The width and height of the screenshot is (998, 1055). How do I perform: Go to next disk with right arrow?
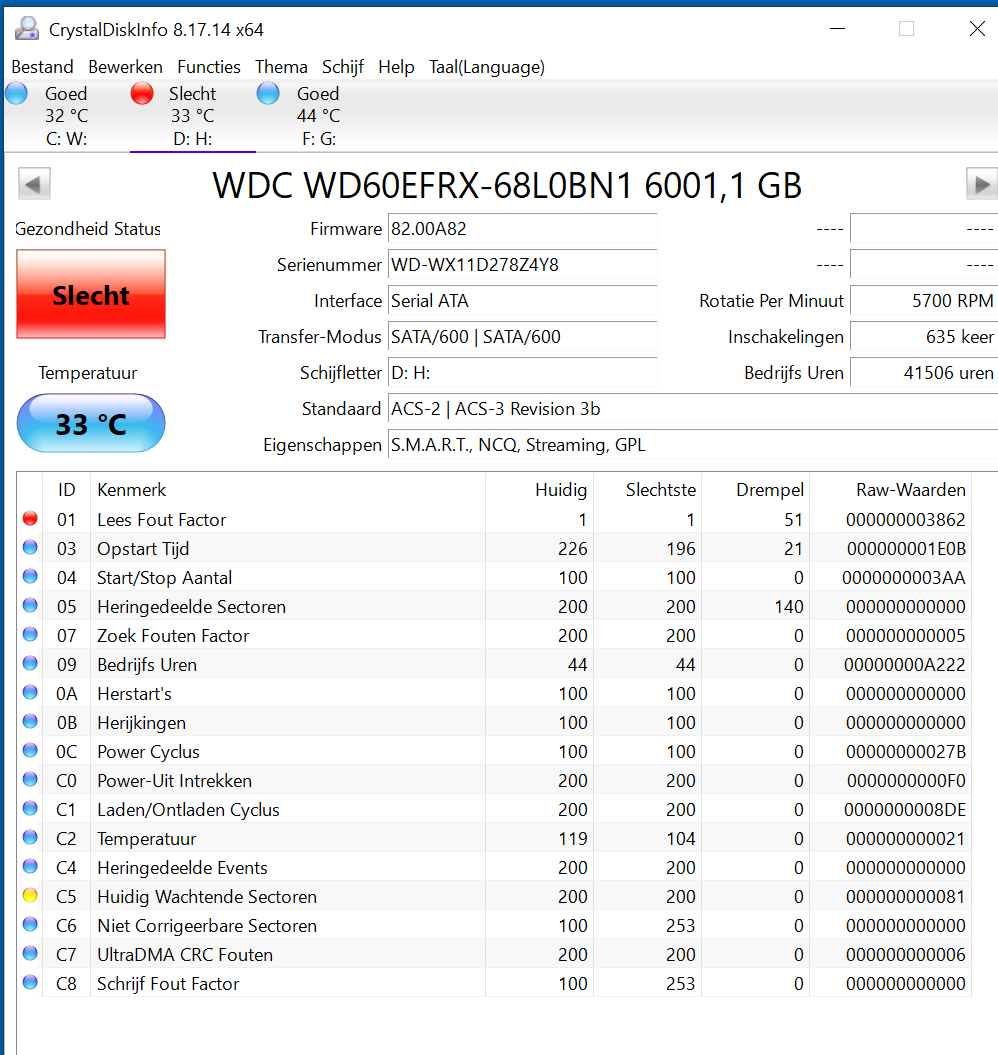[982, 184]
